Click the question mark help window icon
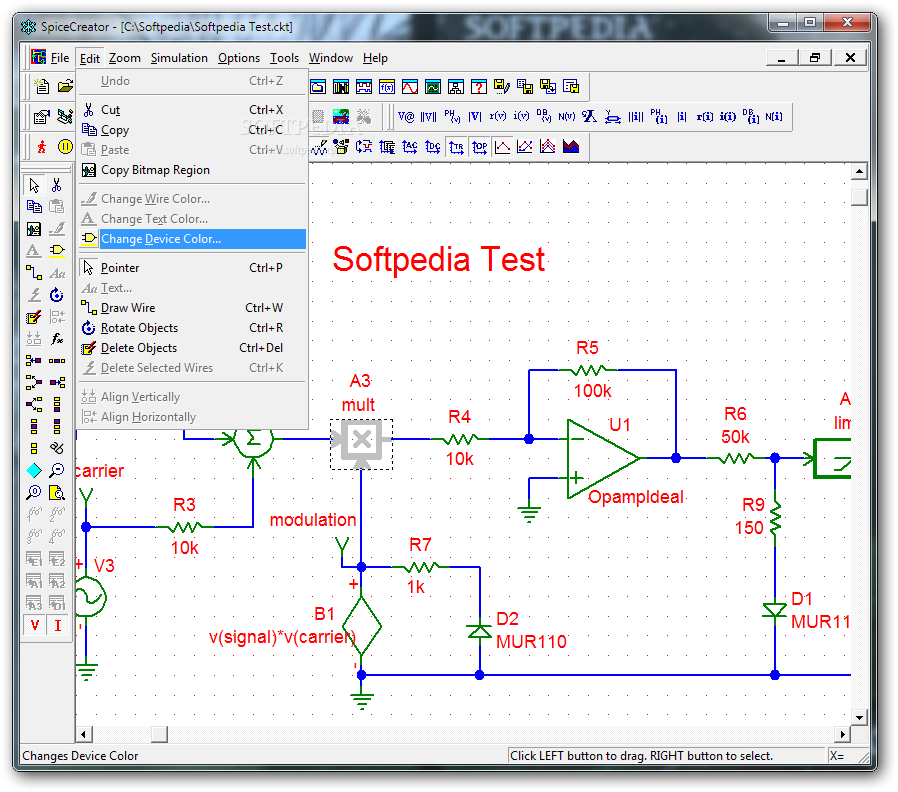This screenshot has width=898, height=792. pos(479,87)
